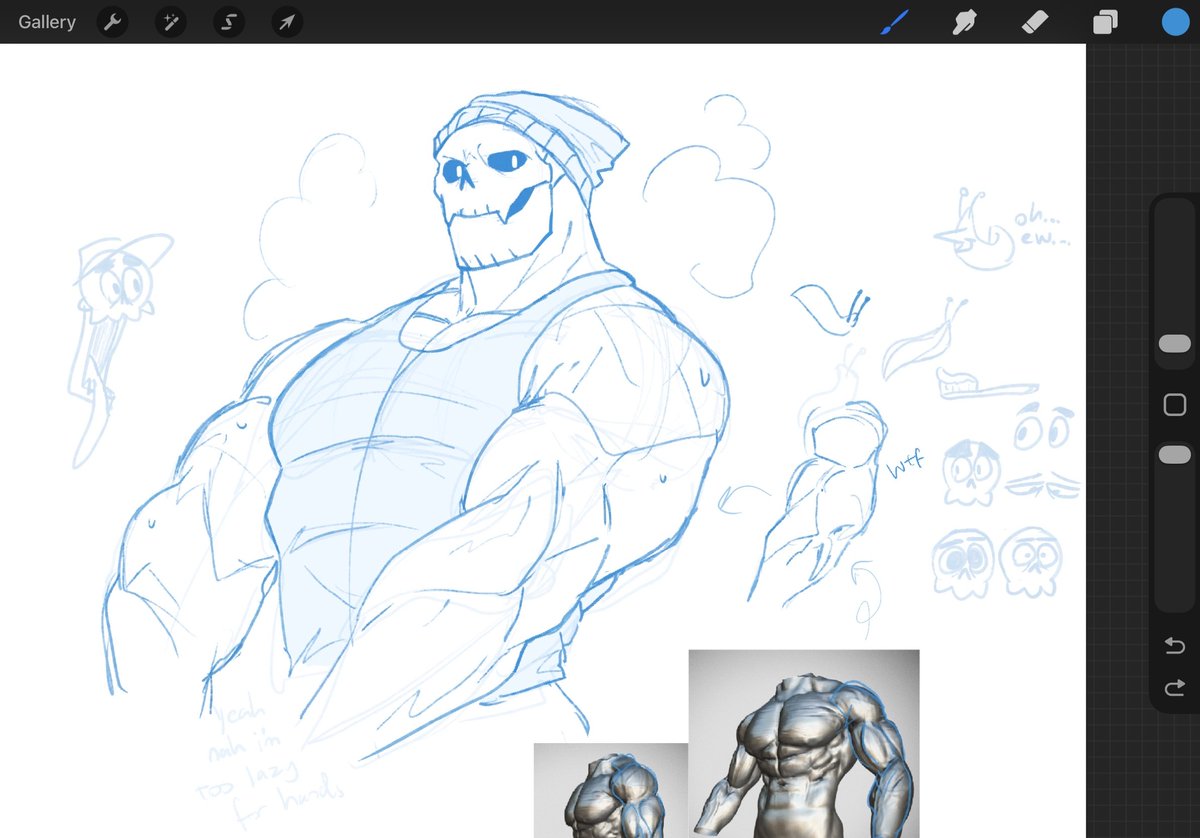The width and height of the screenshot is (1200, 838).
Task: Click the brush opacity slider handle
Action: pyautogui.click(x=1174, y=454)
